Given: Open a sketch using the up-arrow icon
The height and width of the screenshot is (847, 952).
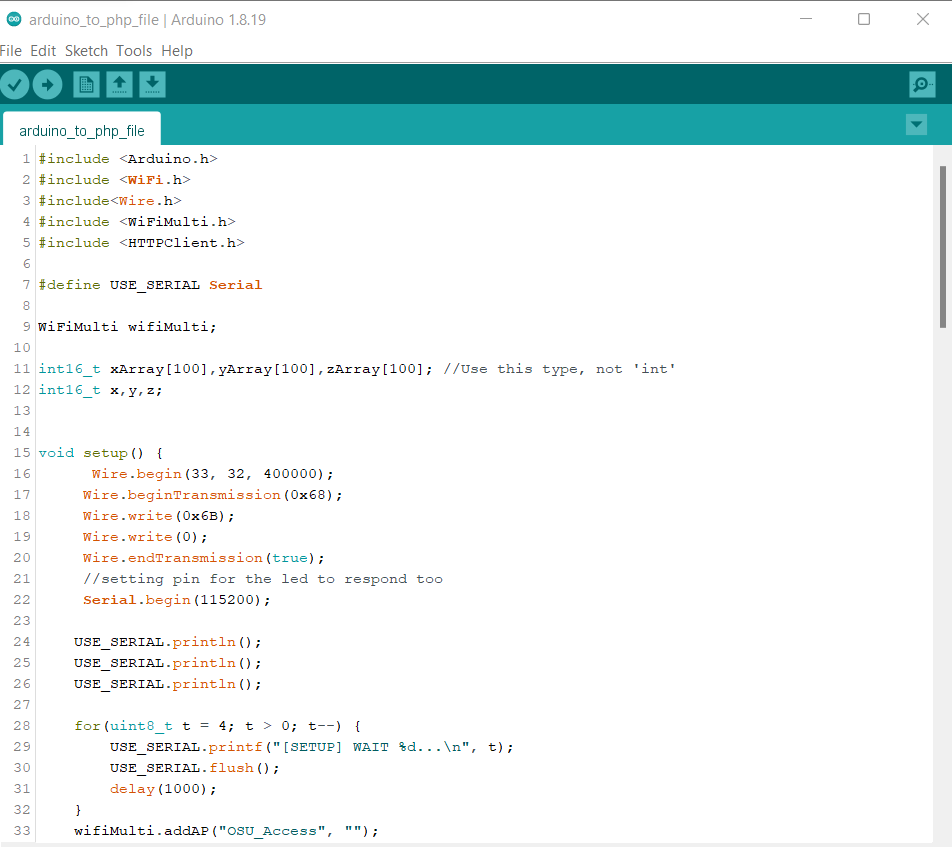Looking at the screenshot, I should pos(119,85).
